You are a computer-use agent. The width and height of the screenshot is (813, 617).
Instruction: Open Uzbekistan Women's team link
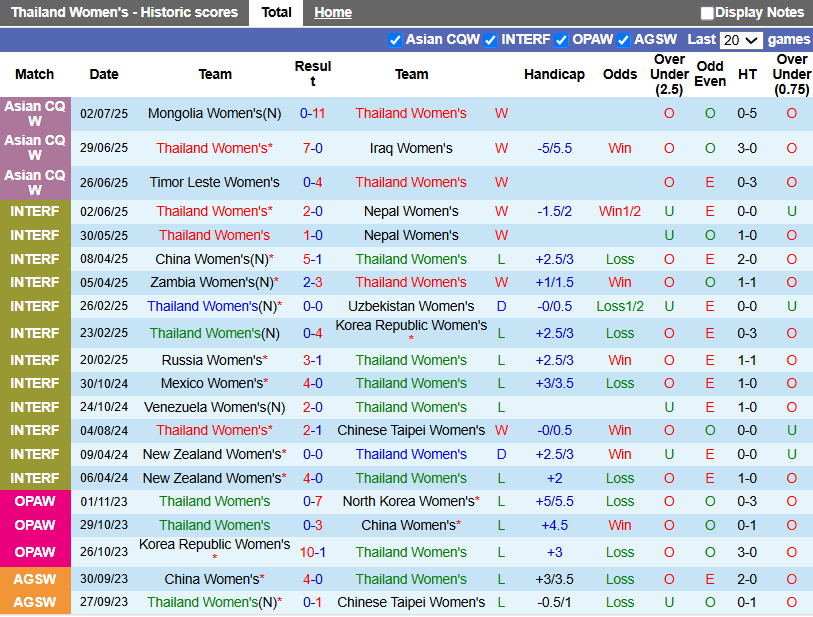(x=411, y=306)
